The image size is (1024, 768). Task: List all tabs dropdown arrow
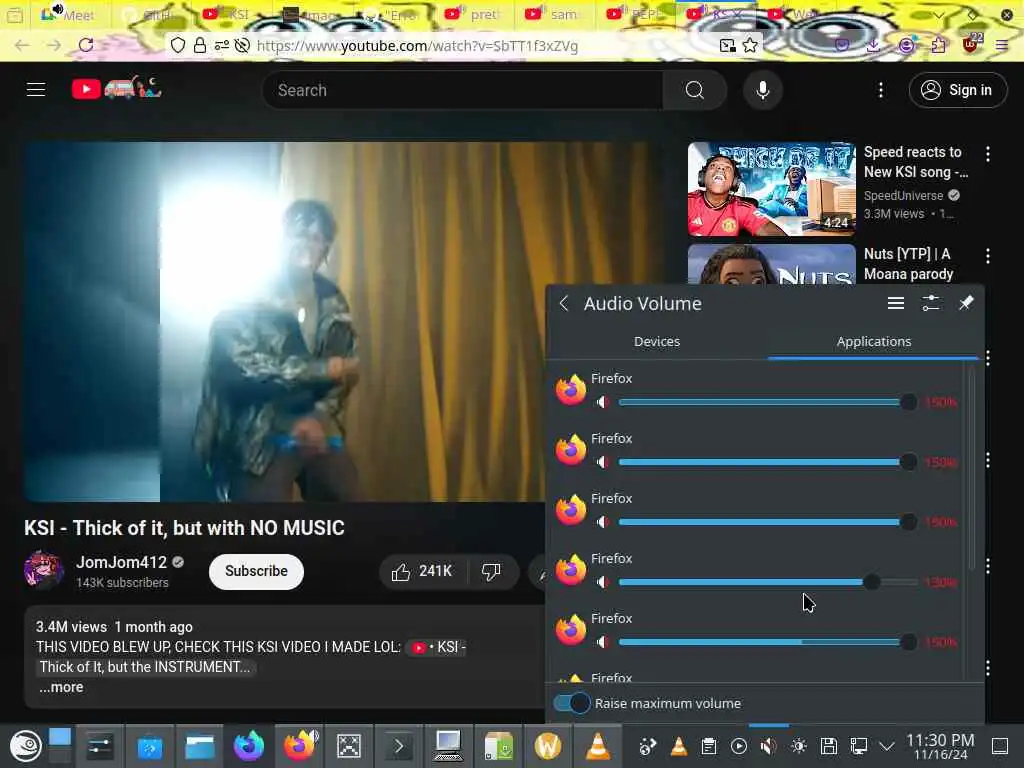click(939, 15)
